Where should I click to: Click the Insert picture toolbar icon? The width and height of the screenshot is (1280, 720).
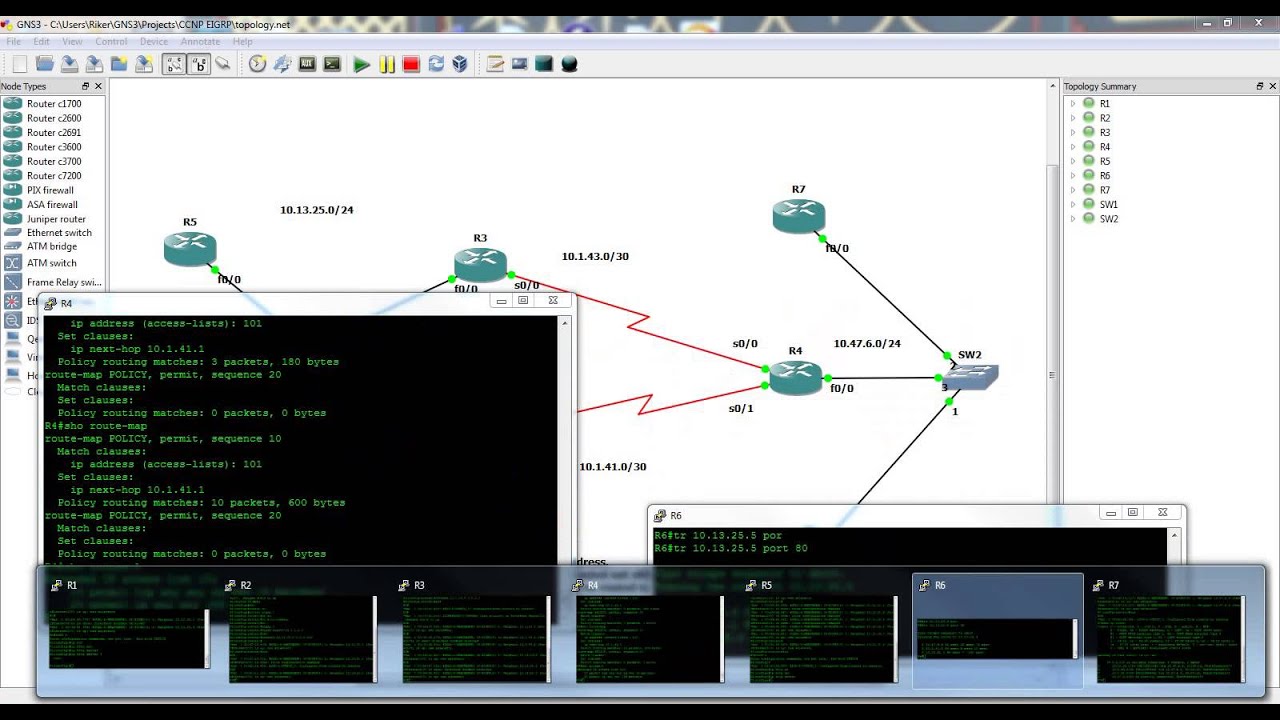(520, 64)
